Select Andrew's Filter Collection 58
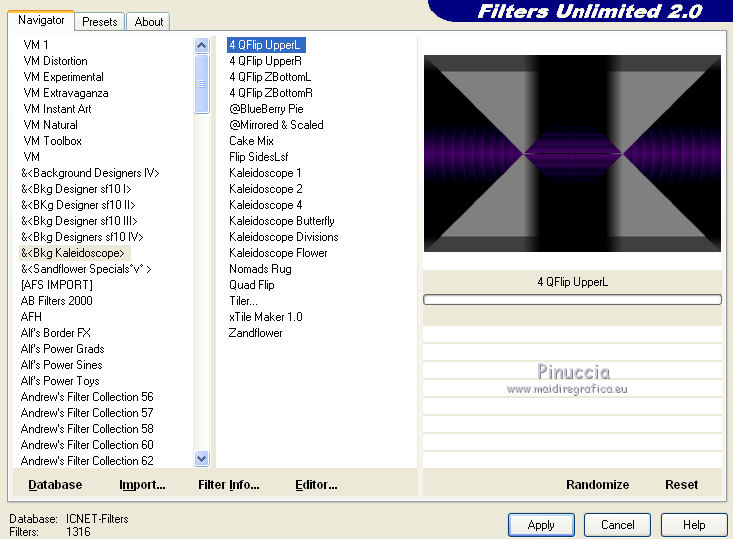Viewport: 733px width, 539px height. (x=87, y=429)
